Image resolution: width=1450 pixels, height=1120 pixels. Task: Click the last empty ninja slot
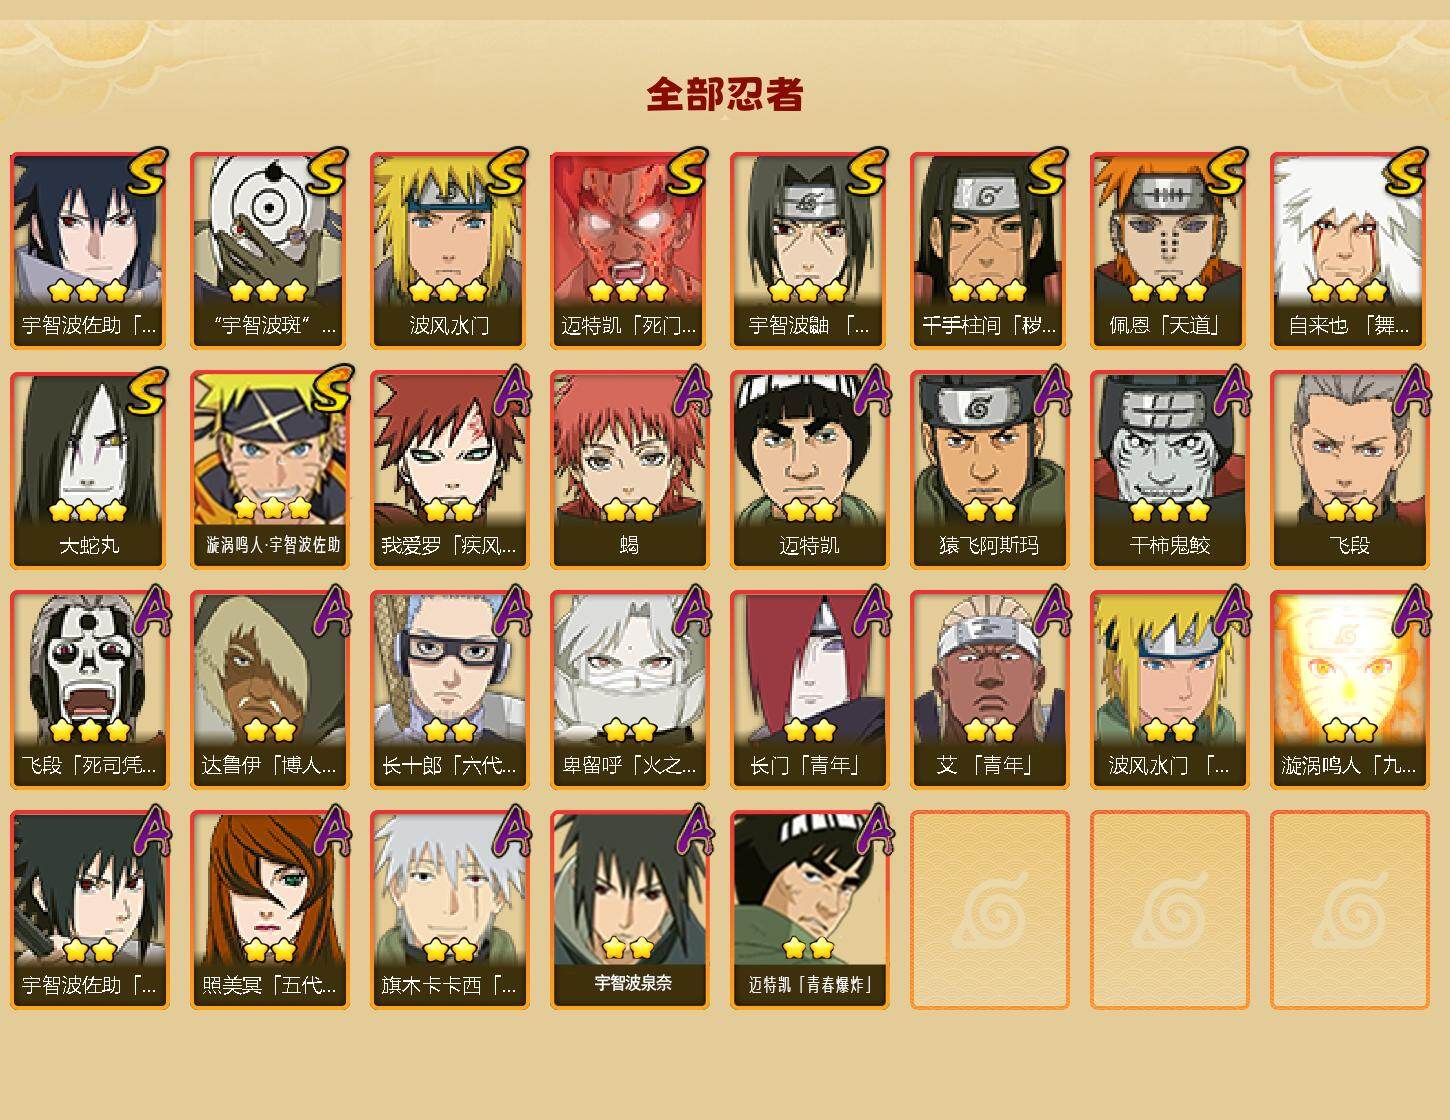pyautogui.click(x=1349, y=910)
